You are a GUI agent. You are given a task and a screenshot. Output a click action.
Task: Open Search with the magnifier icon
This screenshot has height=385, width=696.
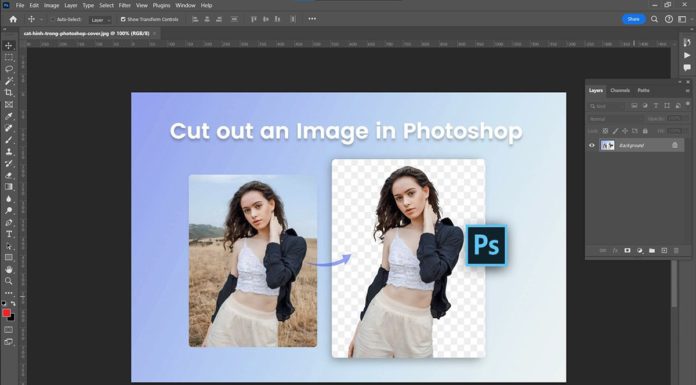(x=654, y=19)
